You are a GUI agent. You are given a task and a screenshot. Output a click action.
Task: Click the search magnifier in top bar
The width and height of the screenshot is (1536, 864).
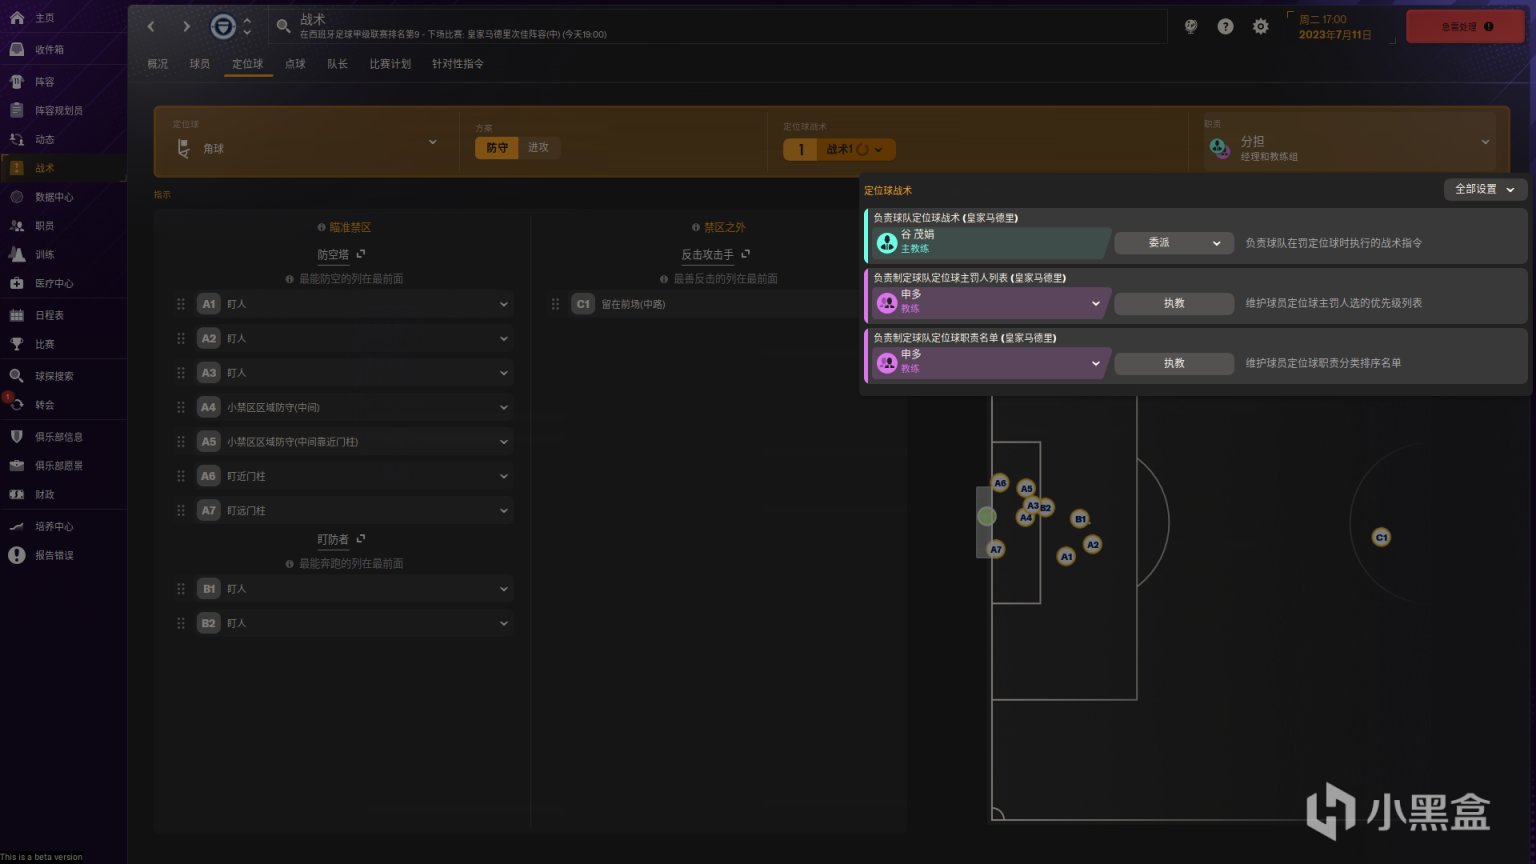[284, 26]
